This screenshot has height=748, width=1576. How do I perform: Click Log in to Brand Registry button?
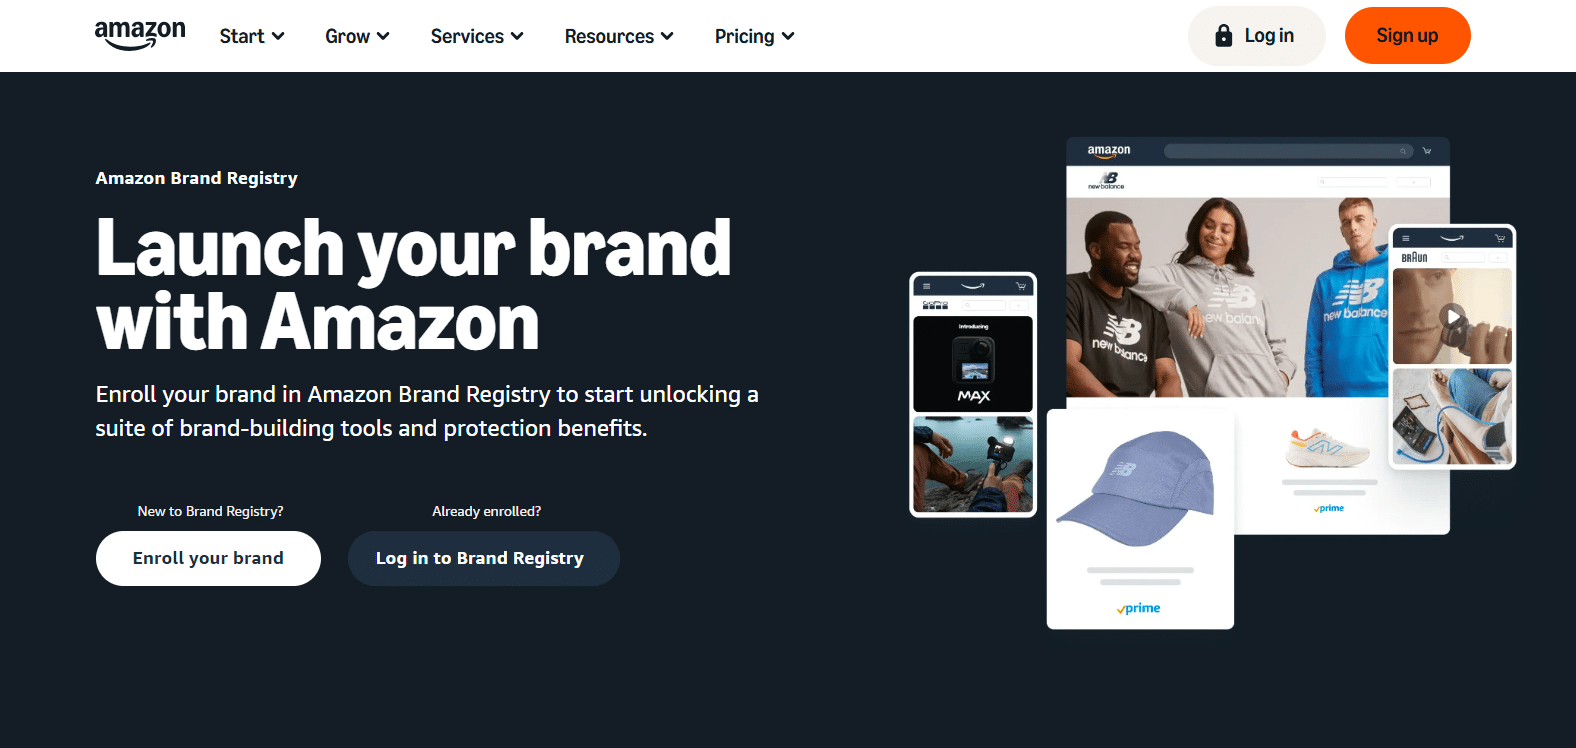[x=484, y=558]
